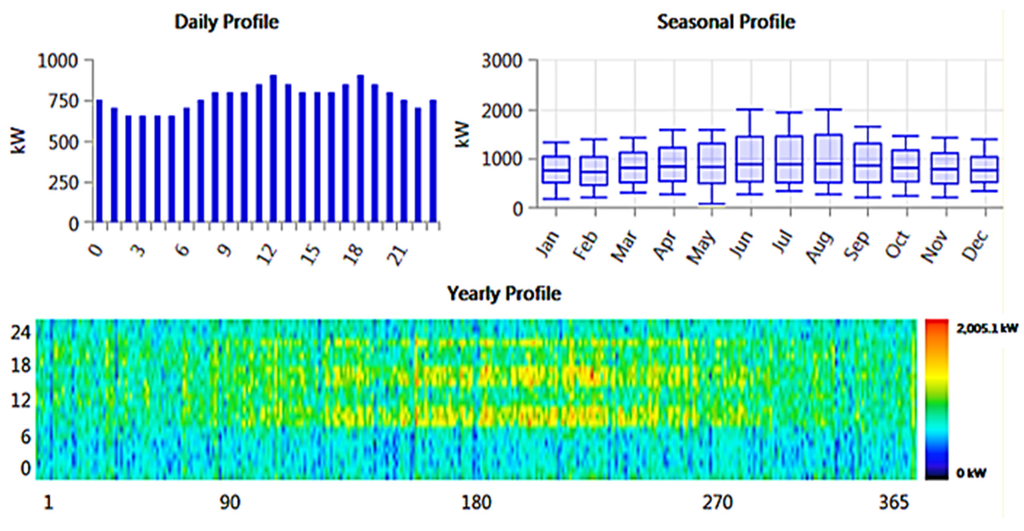Click the Jan box plot in Seasonal Profile
This screenshot has height=531, width=1024.
tap(556, 170)
